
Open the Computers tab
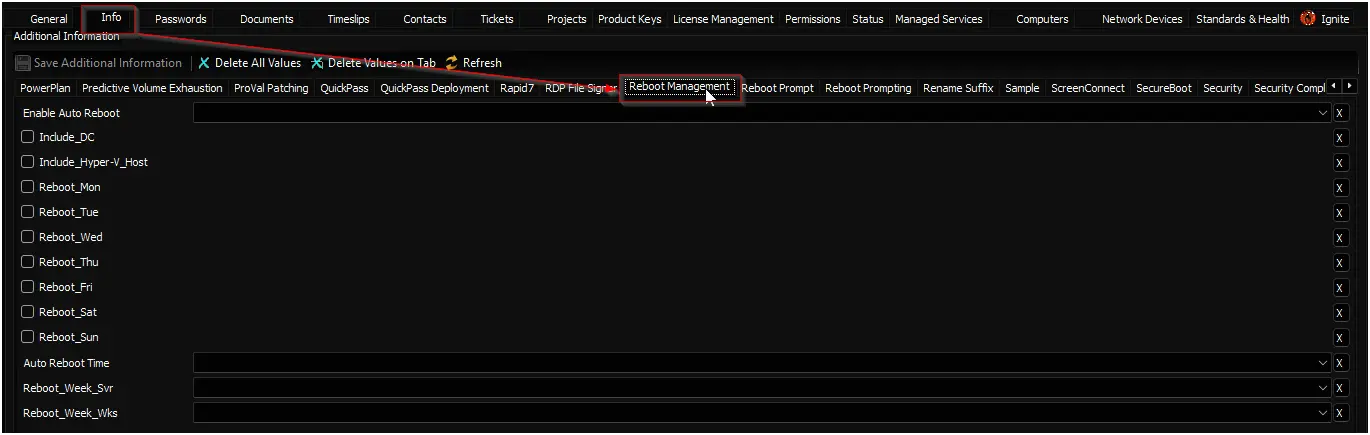[1042, 19]
